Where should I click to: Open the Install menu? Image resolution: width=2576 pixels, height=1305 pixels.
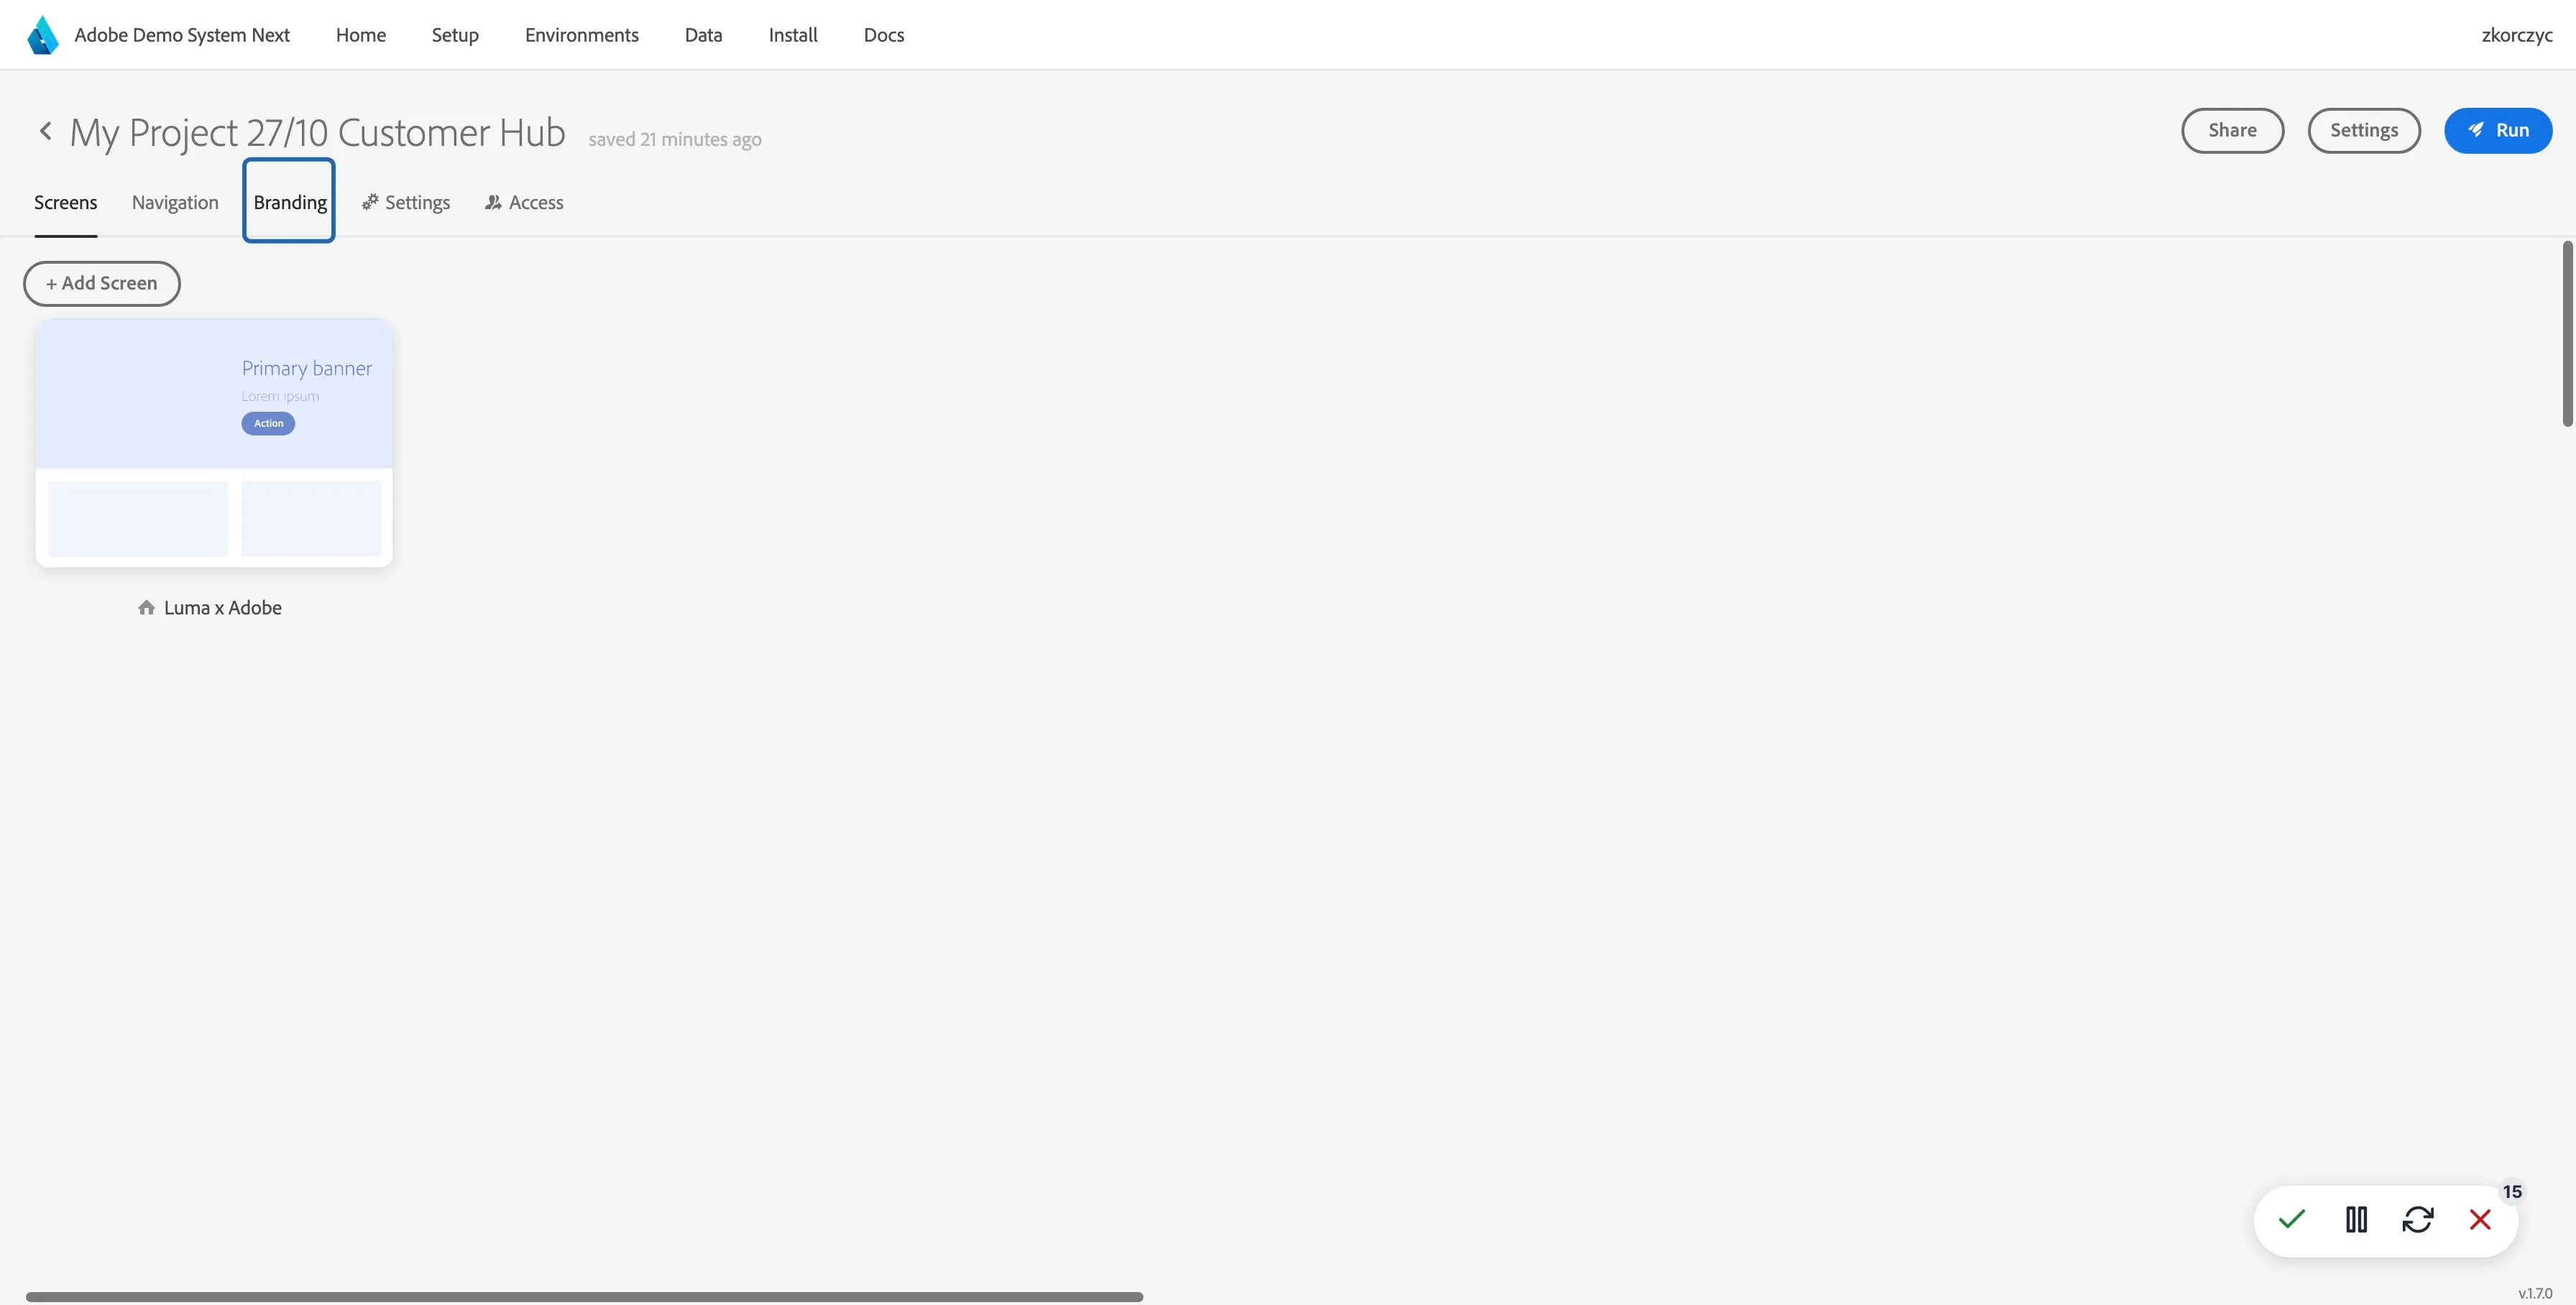point(793,35)
